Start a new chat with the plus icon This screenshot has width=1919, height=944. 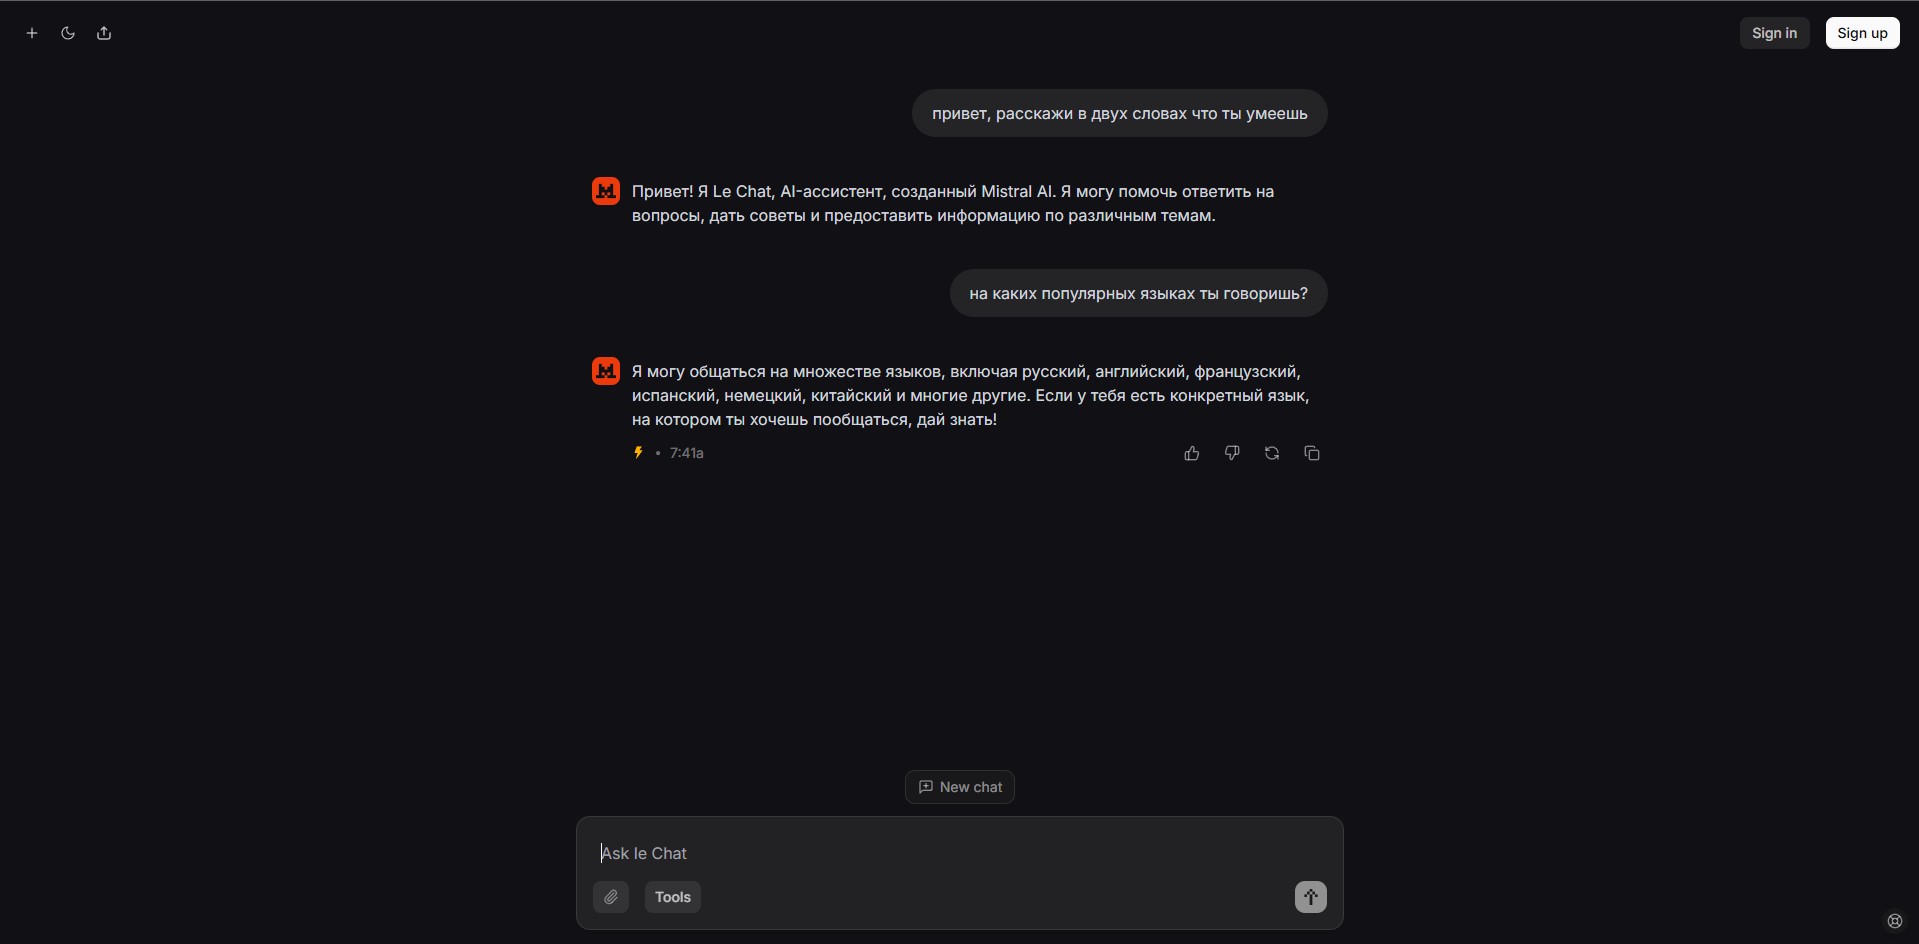pyautogui.click(x=32, y=33)
